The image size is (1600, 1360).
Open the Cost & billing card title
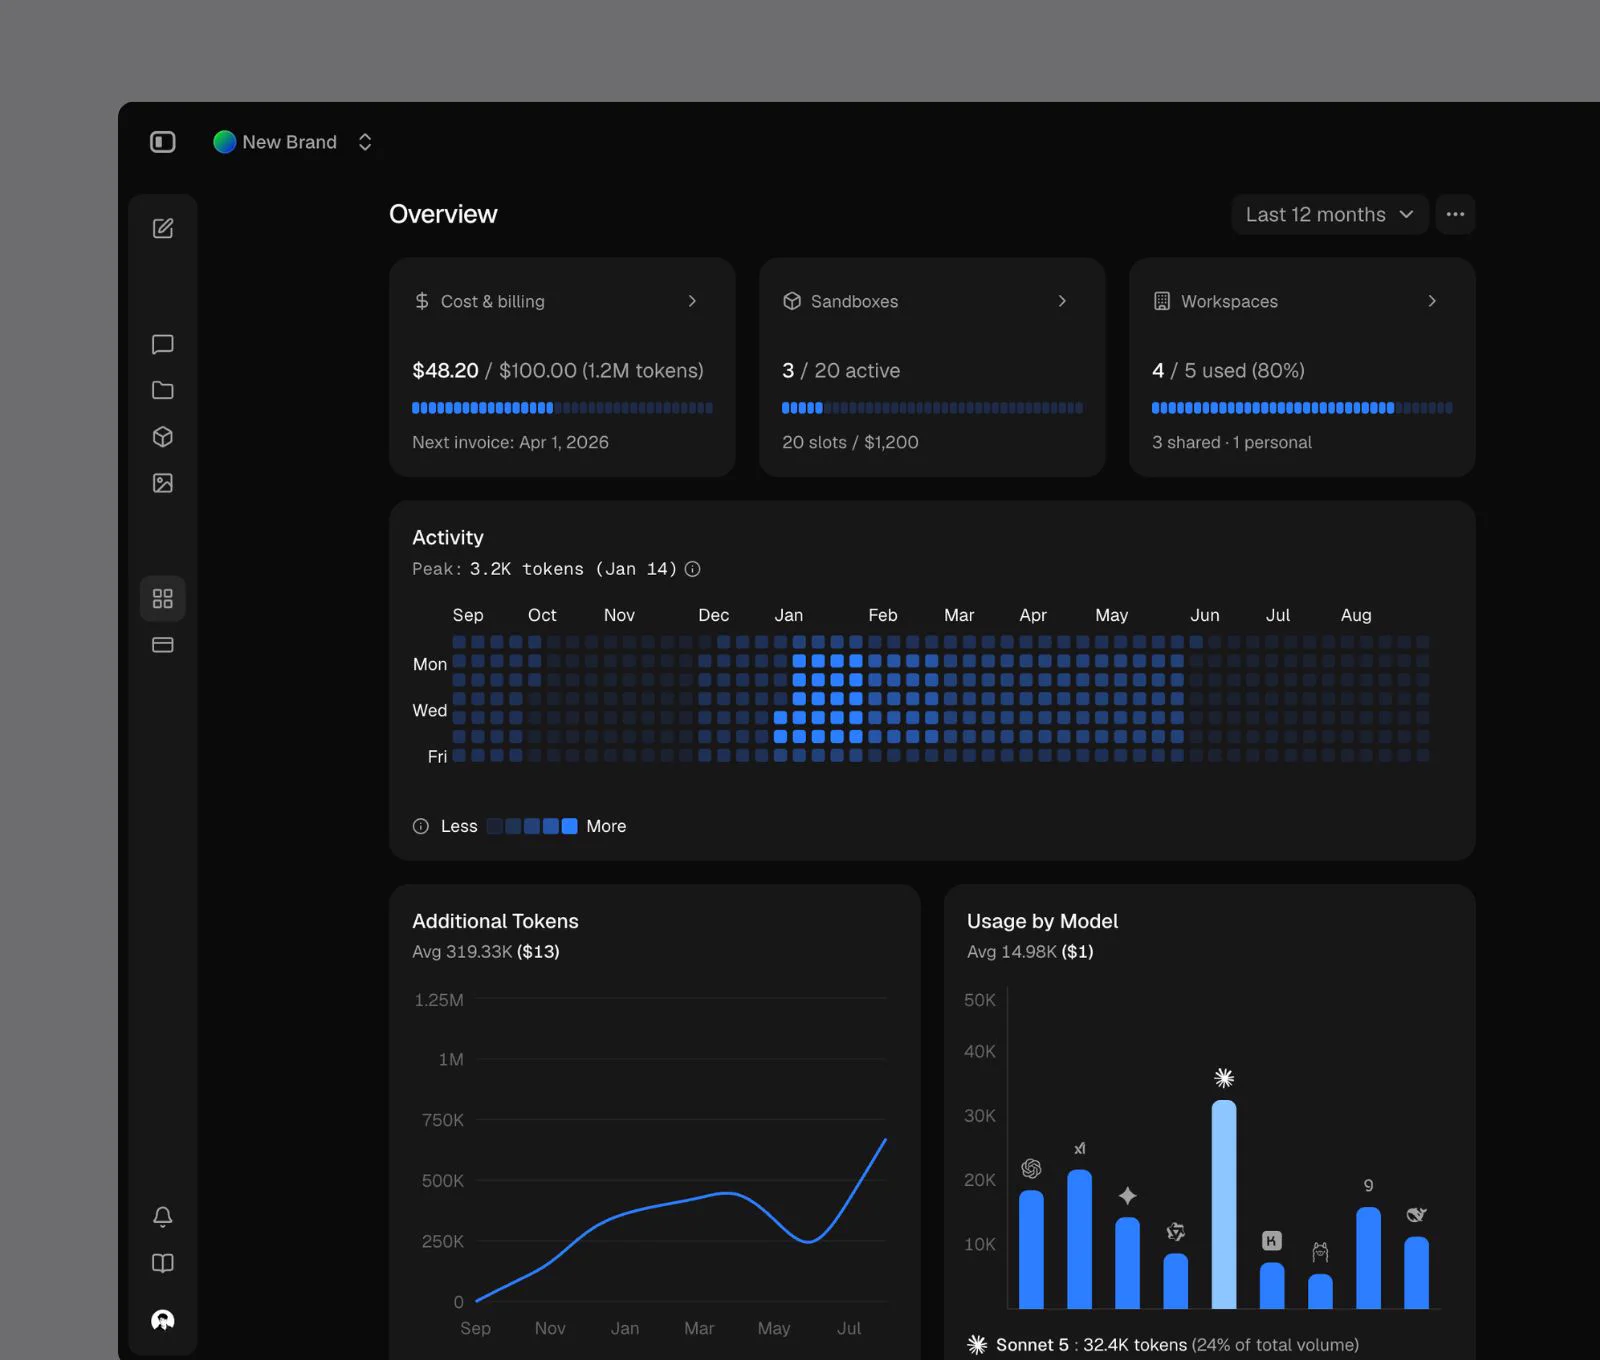492,301
